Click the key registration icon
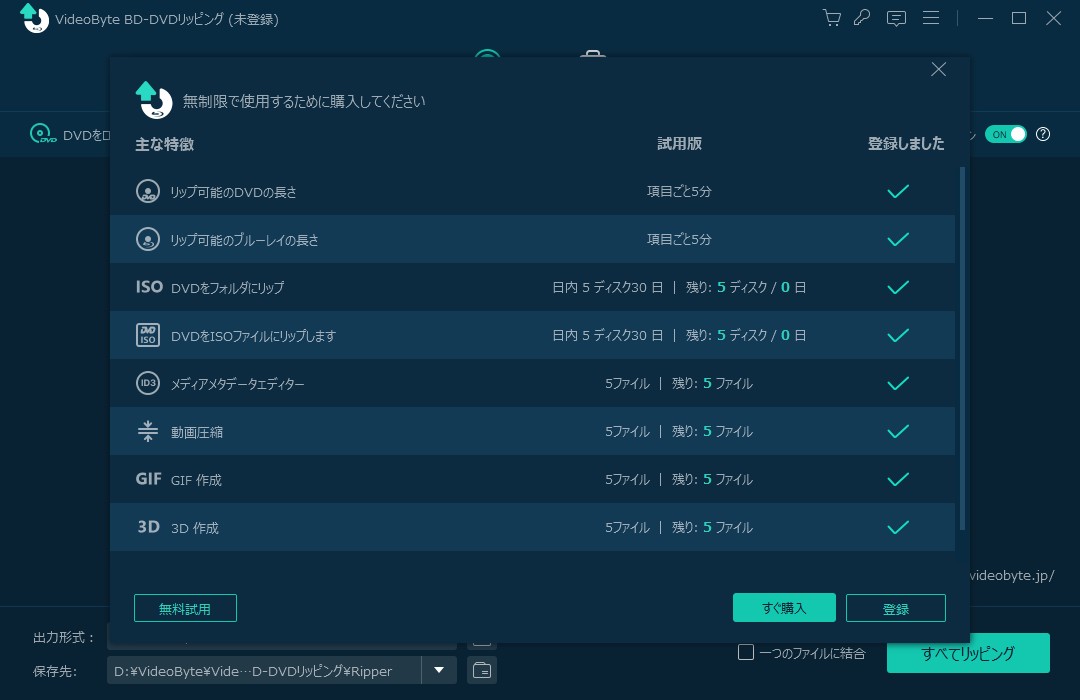The image size is (1080, 700). [862, 18]
